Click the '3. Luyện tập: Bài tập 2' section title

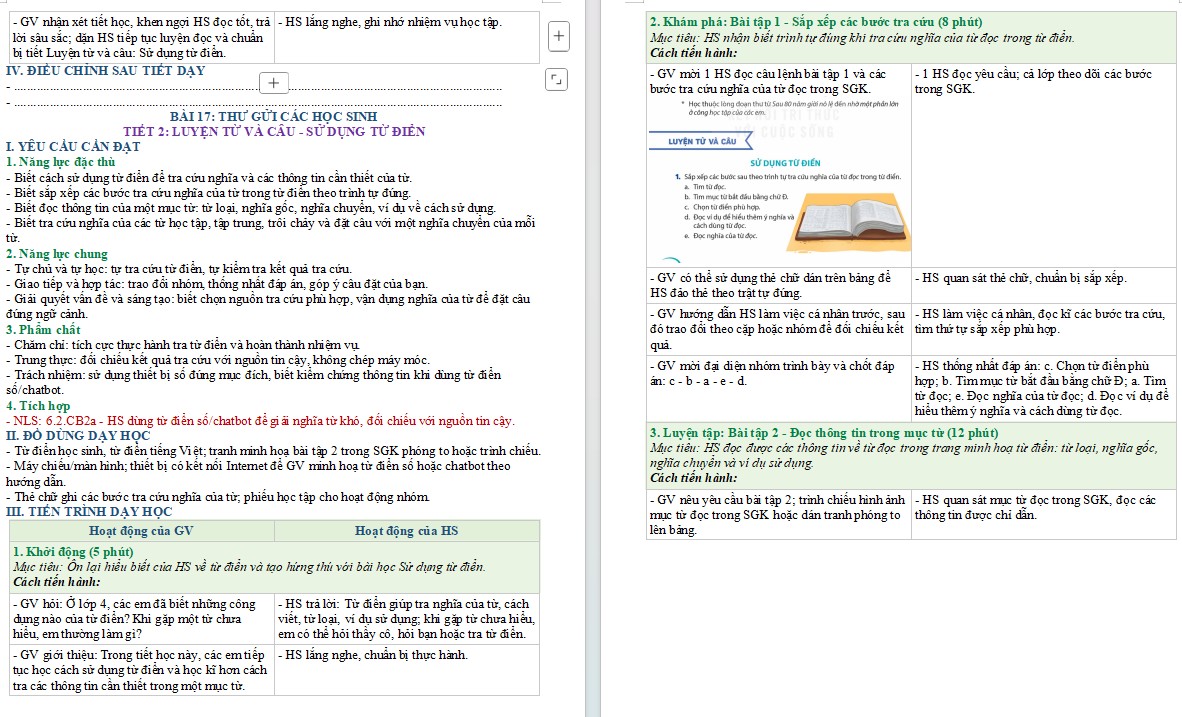(824, 433)
